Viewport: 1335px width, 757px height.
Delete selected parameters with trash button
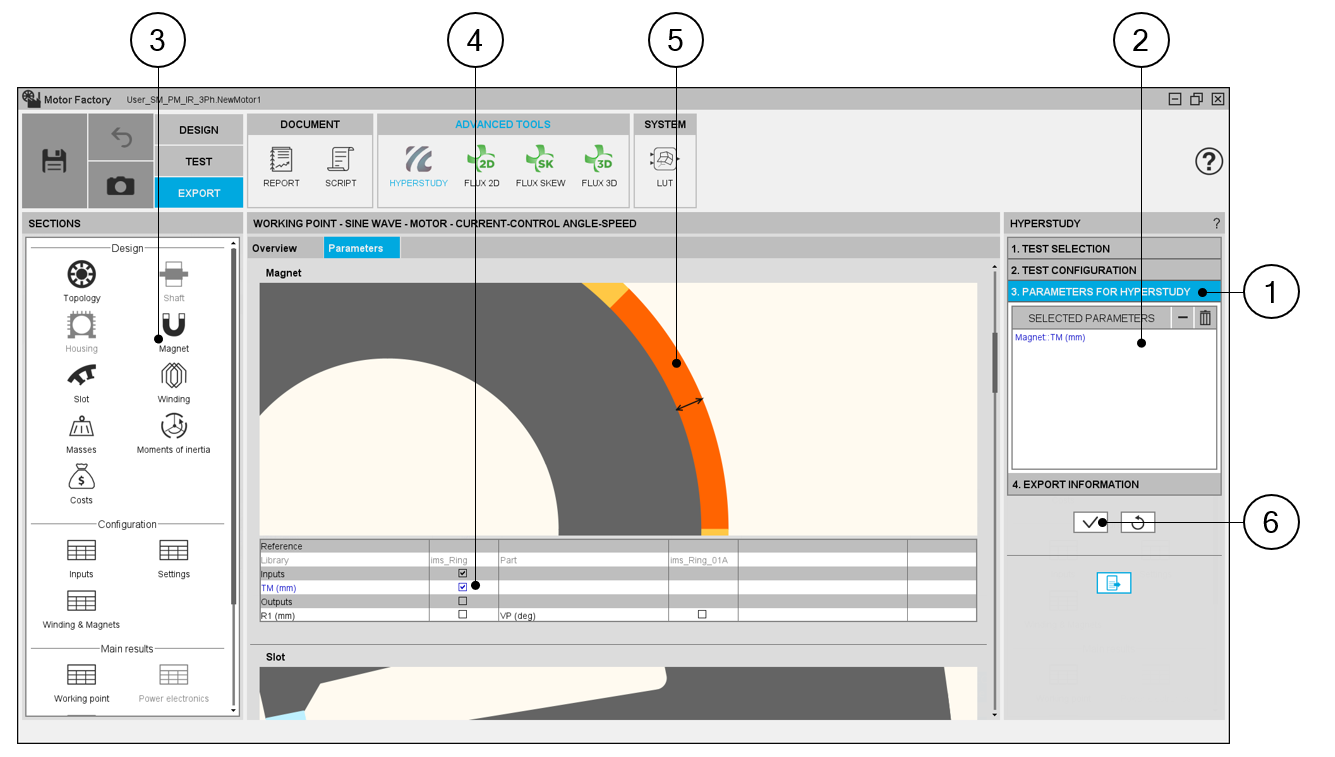[1205, 318]
